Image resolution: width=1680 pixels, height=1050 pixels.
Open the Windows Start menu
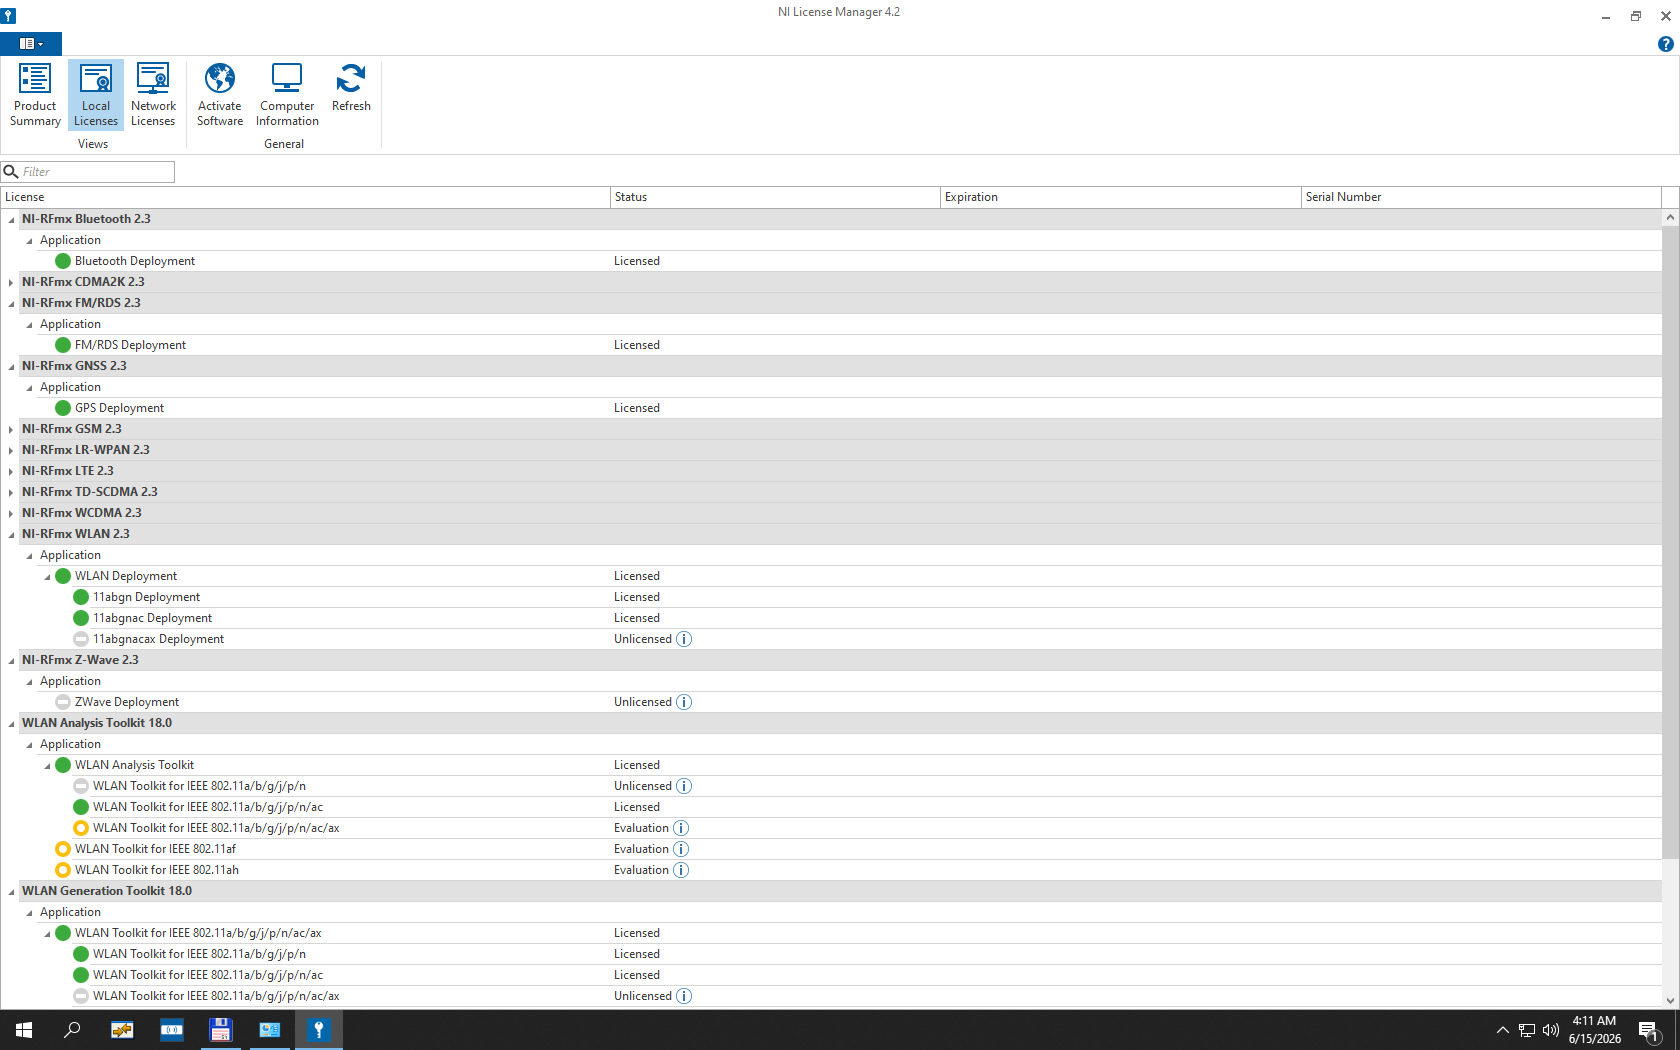tap(24, 1030)
